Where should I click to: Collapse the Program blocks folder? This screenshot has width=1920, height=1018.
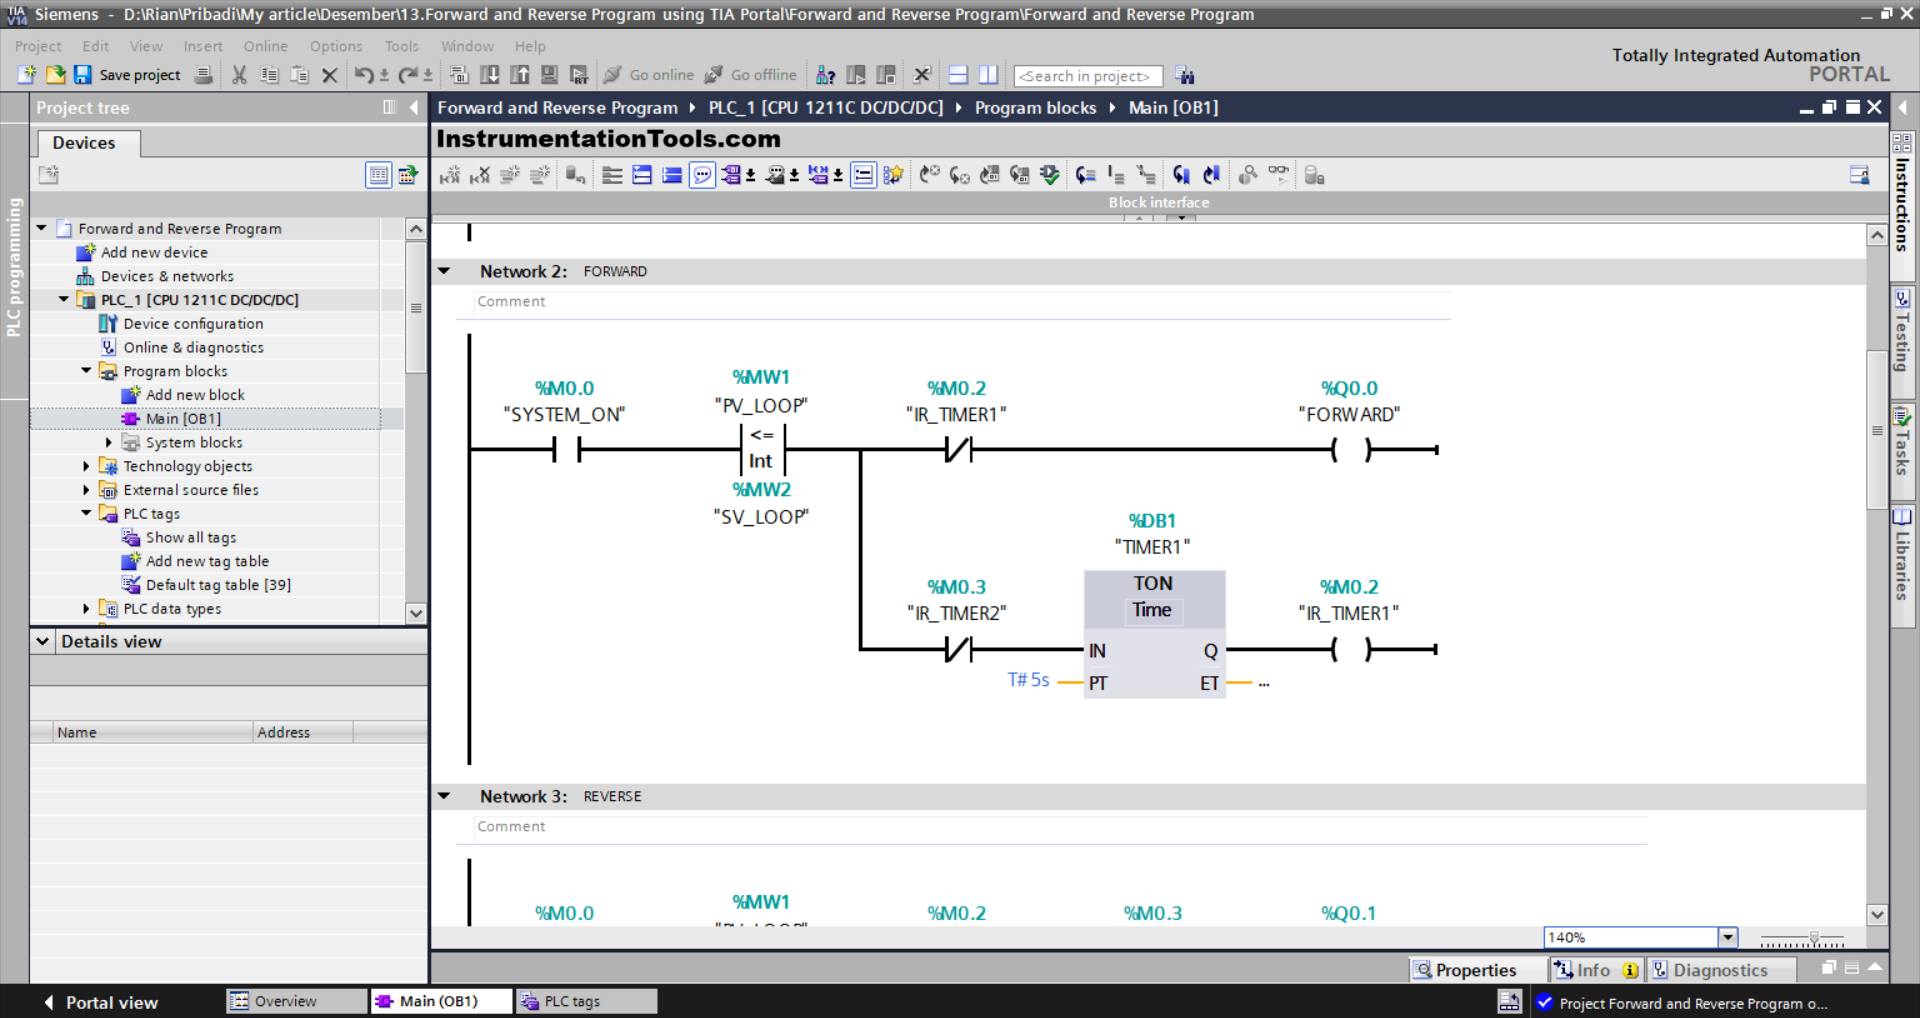click(86, 370)
